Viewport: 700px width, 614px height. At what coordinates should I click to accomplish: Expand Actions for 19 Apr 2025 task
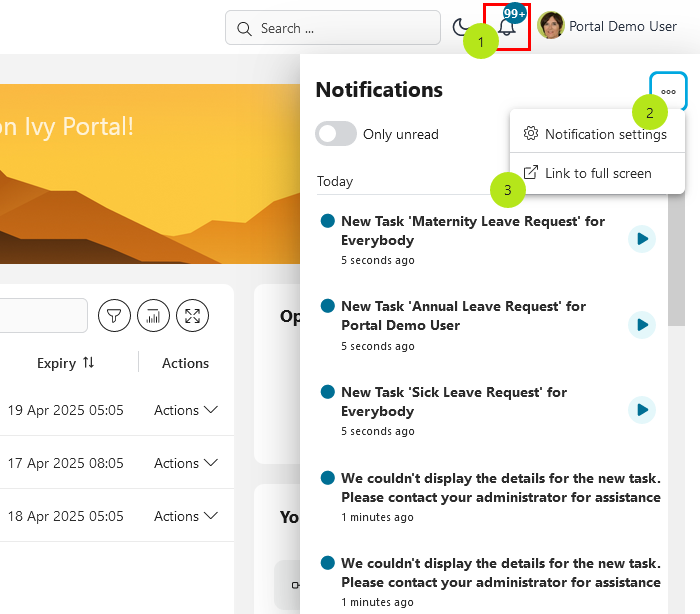pos(186,410)
